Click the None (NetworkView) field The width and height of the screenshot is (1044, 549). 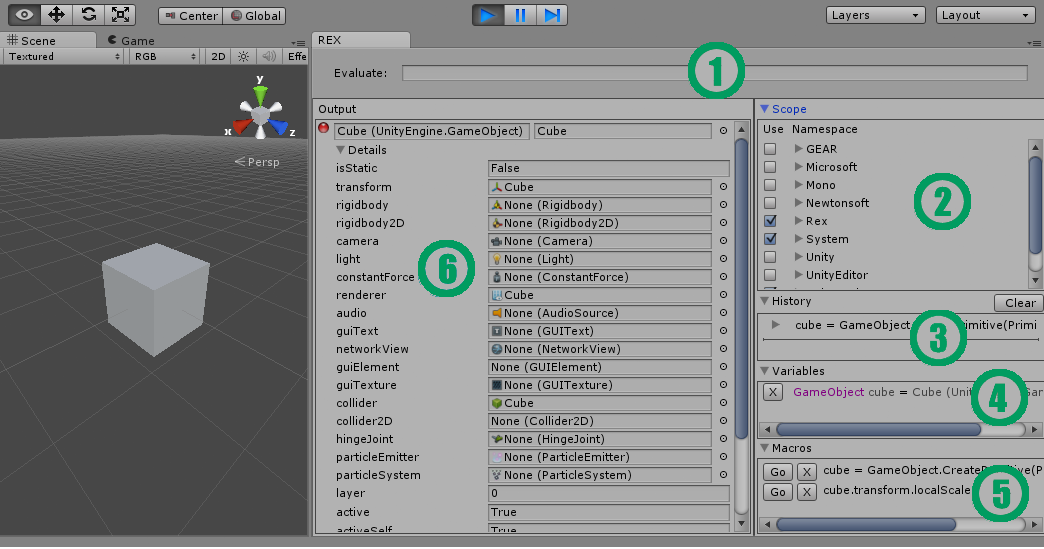tap(600, 349)
